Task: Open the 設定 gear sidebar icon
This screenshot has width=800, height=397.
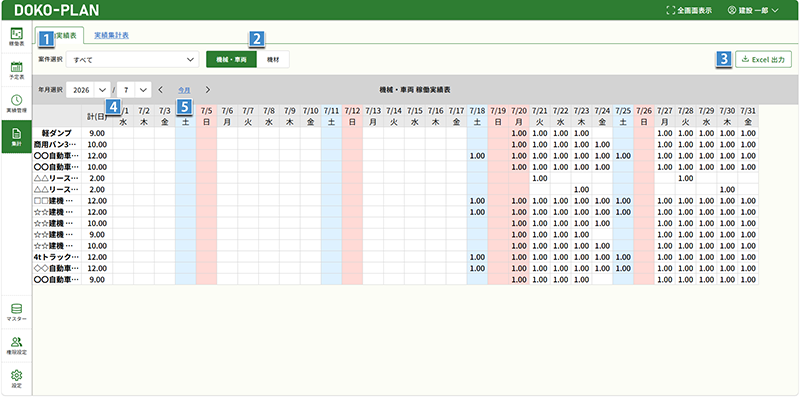Action: pos(16,379)
